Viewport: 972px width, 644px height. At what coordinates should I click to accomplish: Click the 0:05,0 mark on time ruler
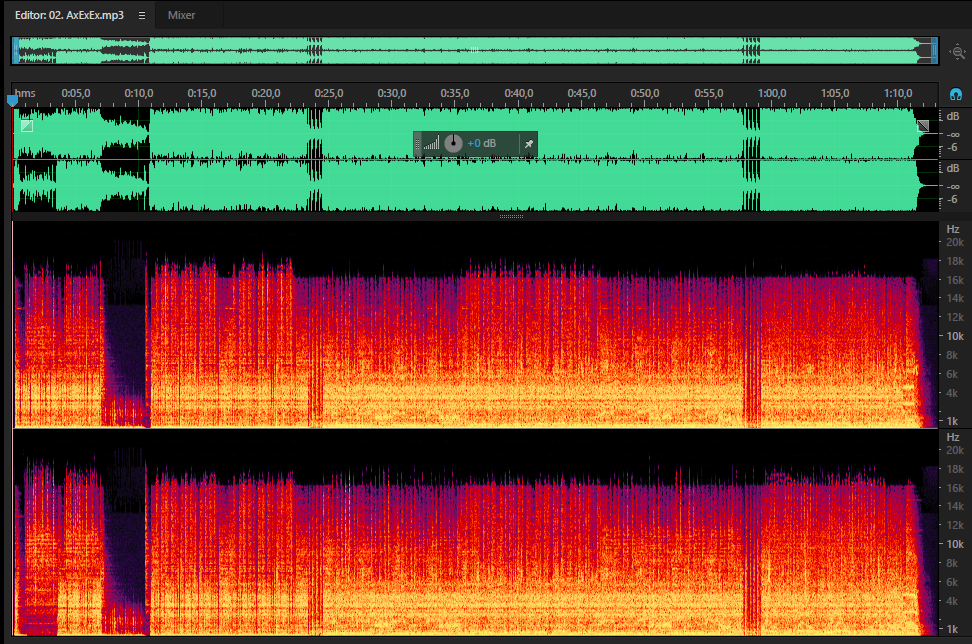(76, 93)
